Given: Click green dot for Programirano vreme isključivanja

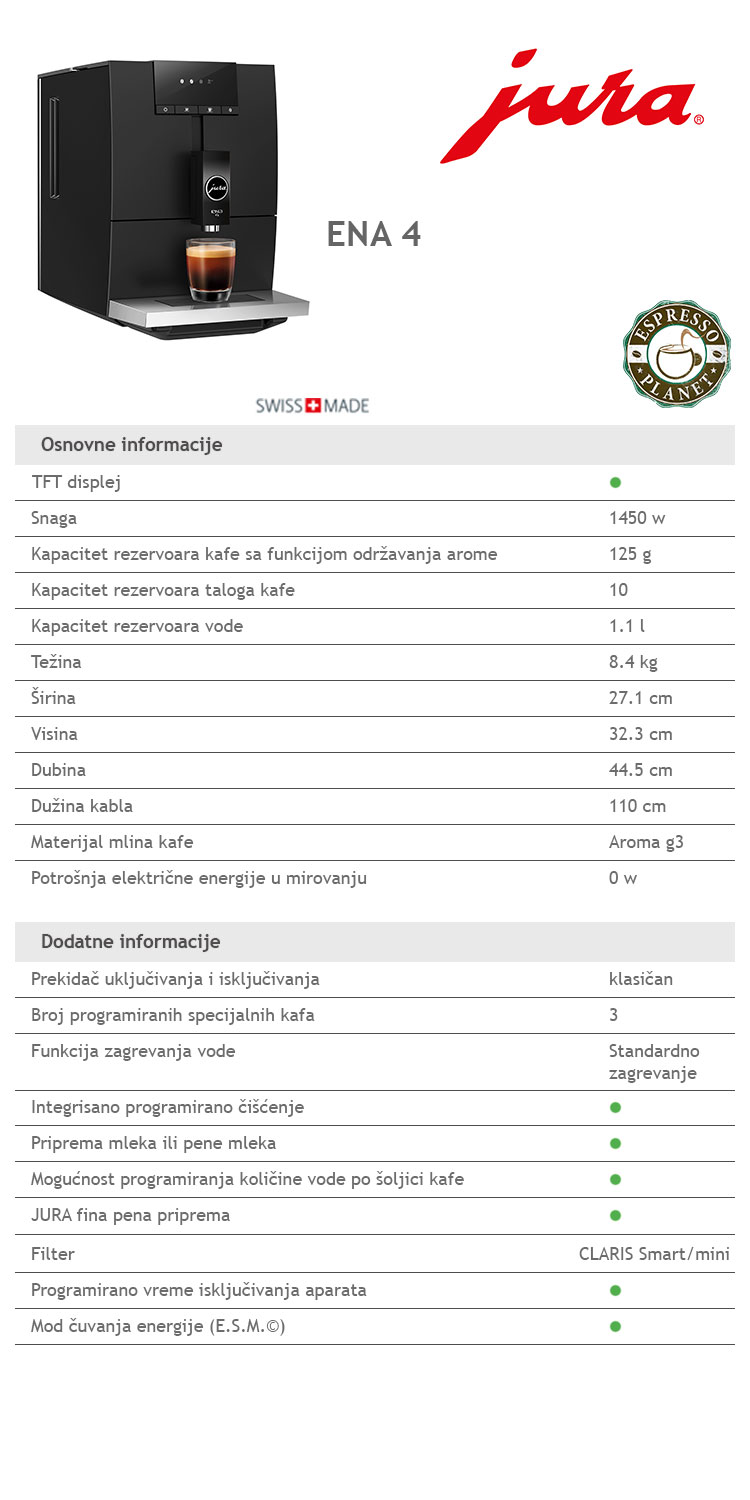Looking at the screenshot, I should 615,1290.
